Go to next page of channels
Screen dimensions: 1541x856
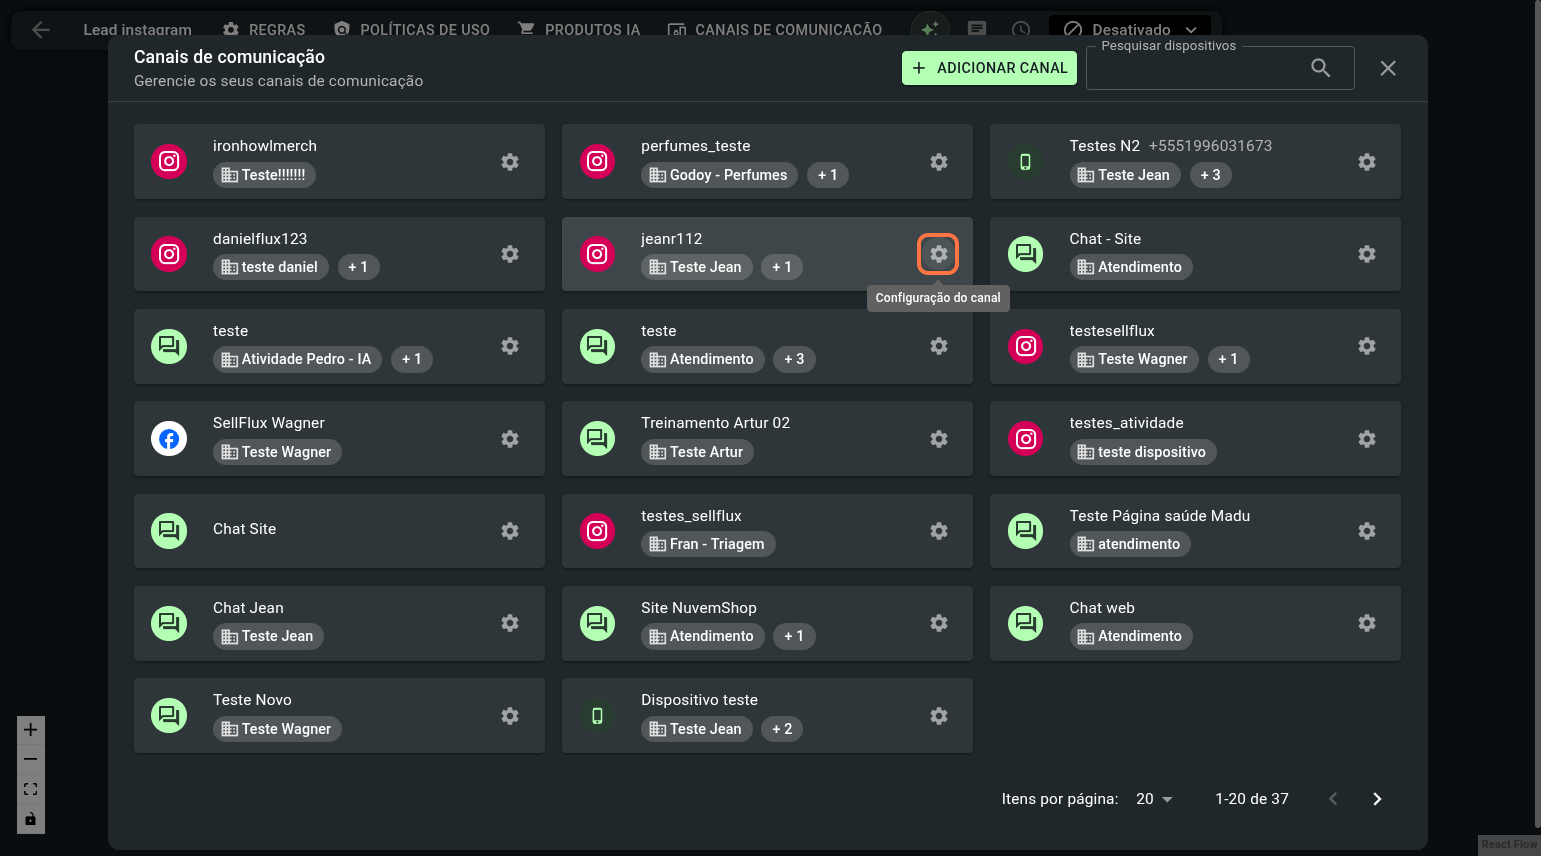1377,799
